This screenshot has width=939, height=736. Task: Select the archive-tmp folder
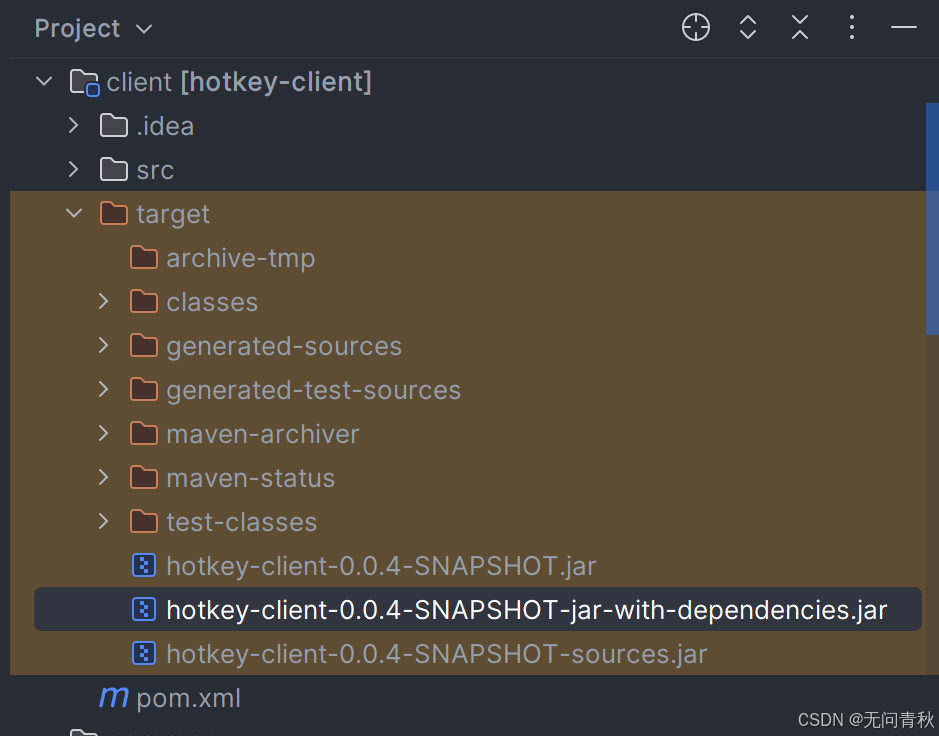coord(240,258)
